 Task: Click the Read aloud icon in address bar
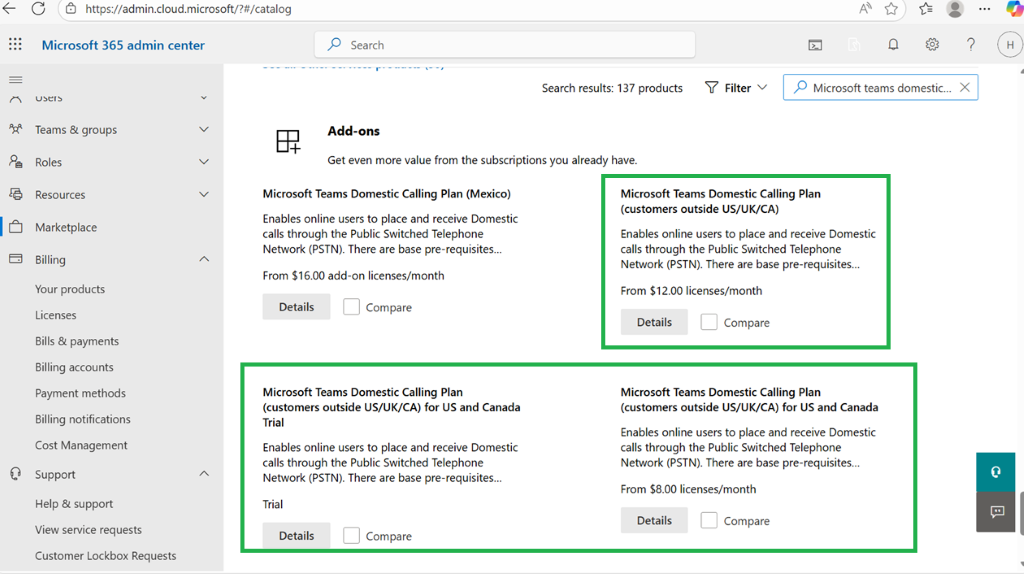pyautogui.click(x=865, y=8)
